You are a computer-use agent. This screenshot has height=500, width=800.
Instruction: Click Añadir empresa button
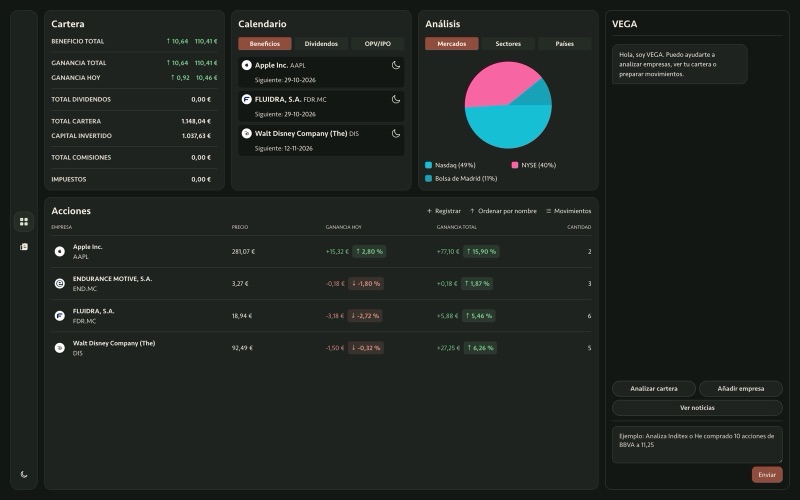[741, 389]
